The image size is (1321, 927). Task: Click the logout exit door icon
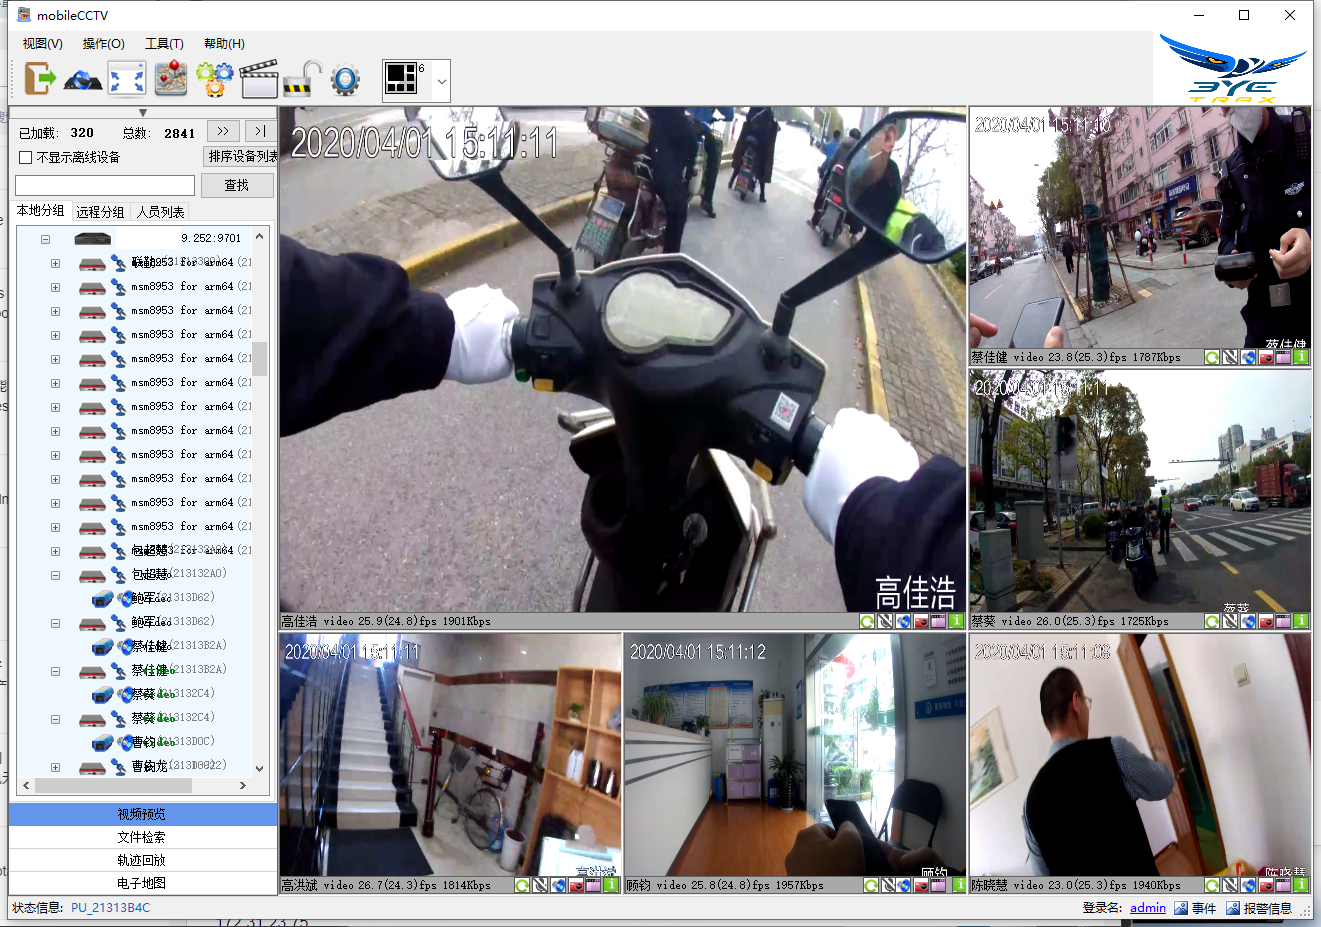(40, 79)
